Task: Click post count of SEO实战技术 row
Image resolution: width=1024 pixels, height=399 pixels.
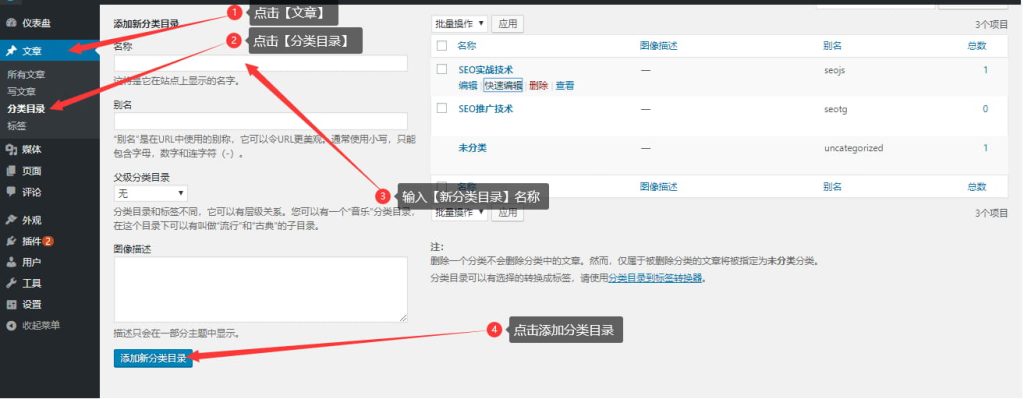Action: (x=985, y=70)
